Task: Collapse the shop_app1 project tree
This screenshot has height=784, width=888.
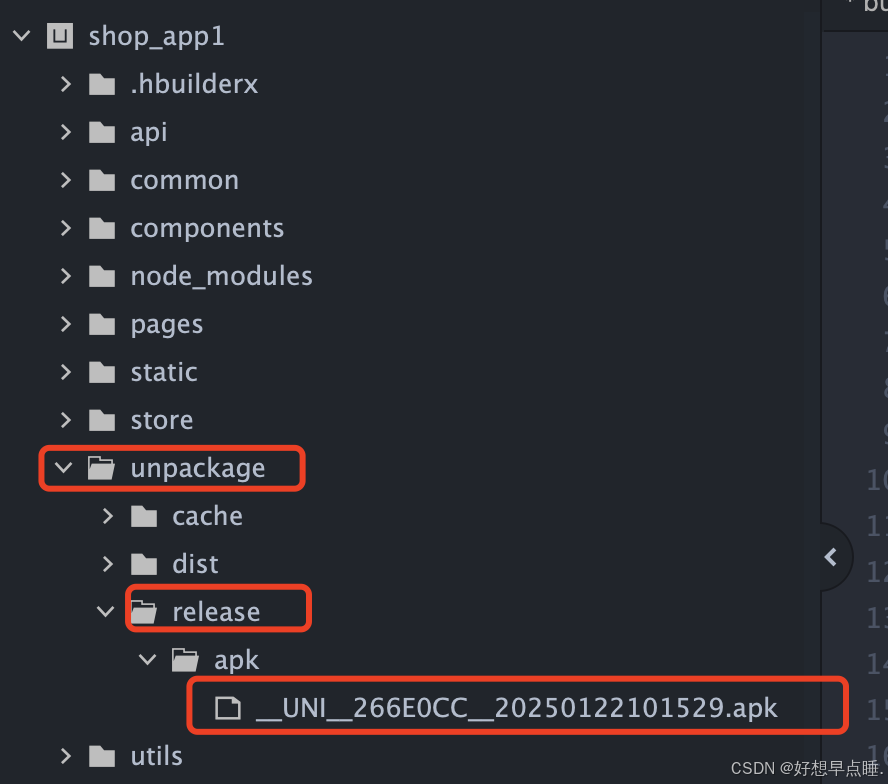Action: (x=20, y=35)
